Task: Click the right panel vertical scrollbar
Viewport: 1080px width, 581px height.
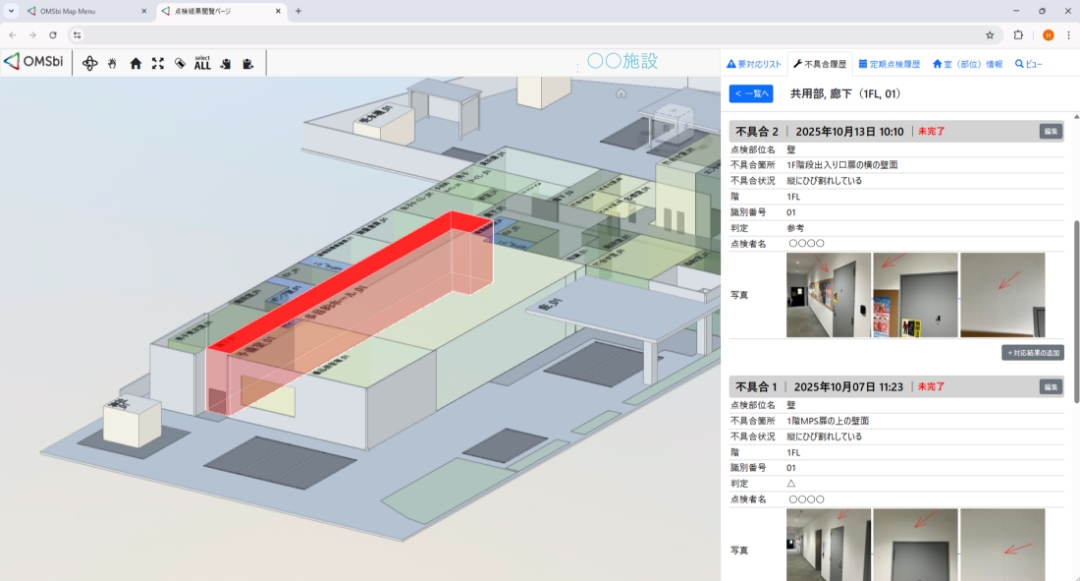Action: tap(1076, 310)
